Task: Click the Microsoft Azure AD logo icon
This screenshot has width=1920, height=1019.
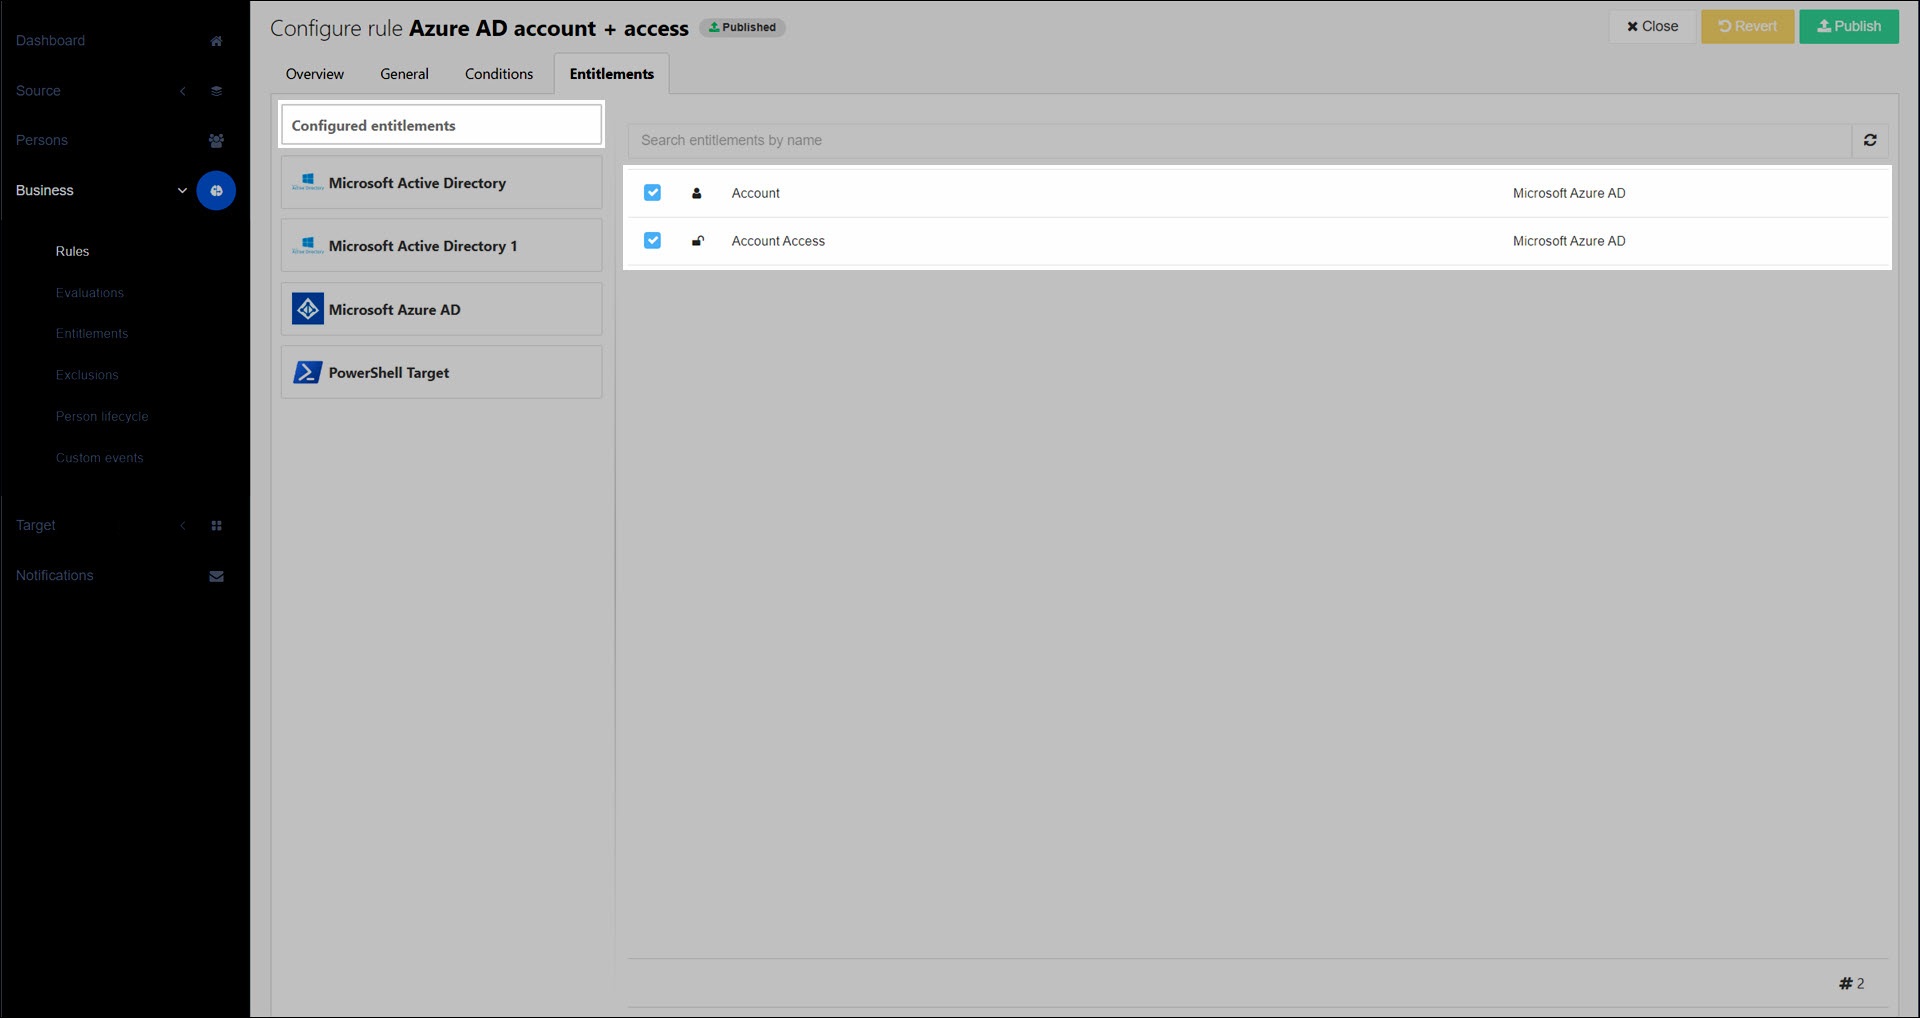Action: pos(308,310)
